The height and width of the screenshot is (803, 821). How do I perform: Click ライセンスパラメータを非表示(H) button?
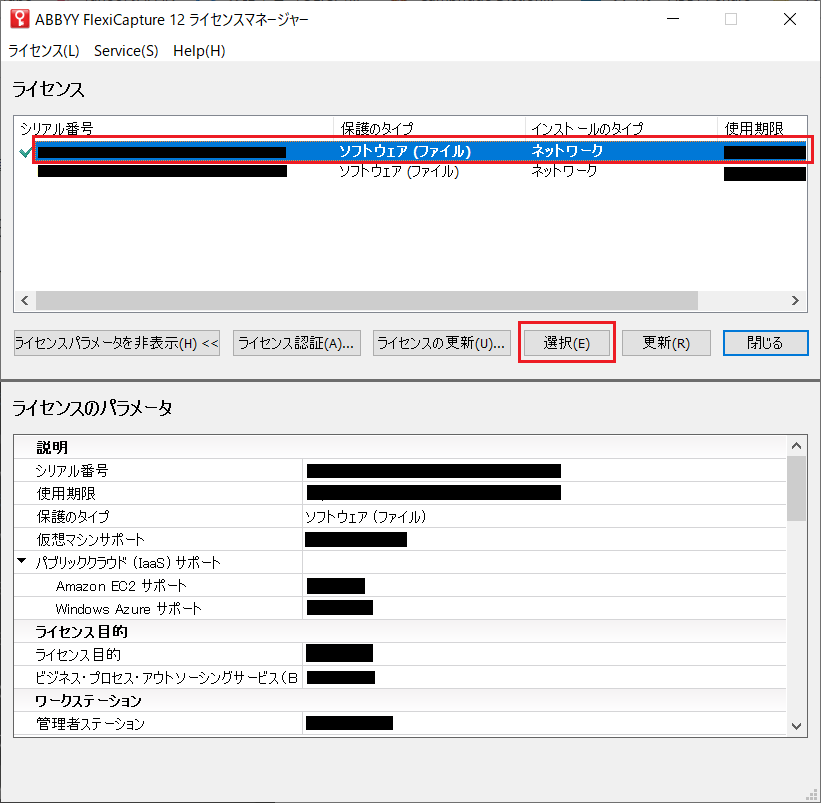[117, 343]
